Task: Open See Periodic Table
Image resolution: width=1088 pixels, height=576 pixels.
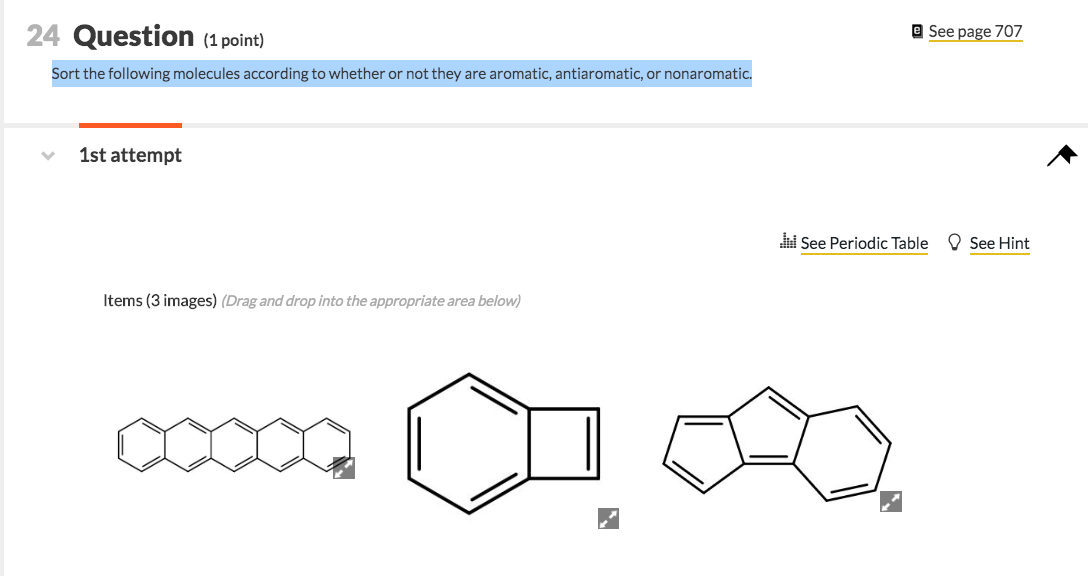Action: (864, 243)
